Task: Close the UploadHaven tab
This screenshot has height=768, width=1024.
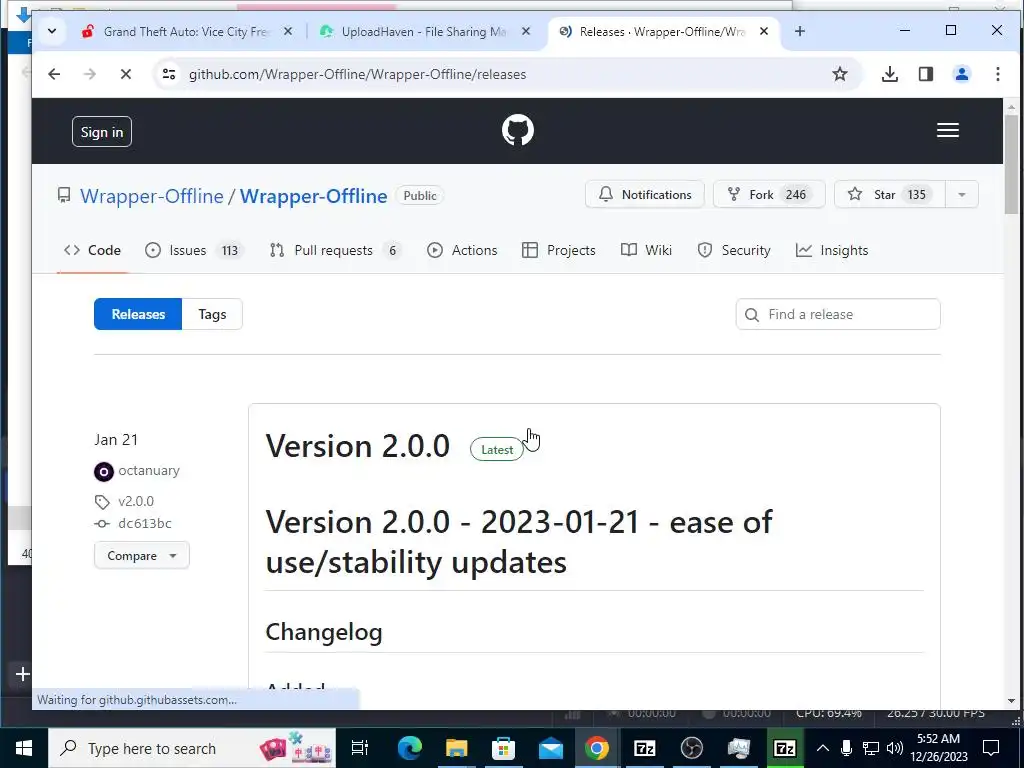Action: pos(526,31)
